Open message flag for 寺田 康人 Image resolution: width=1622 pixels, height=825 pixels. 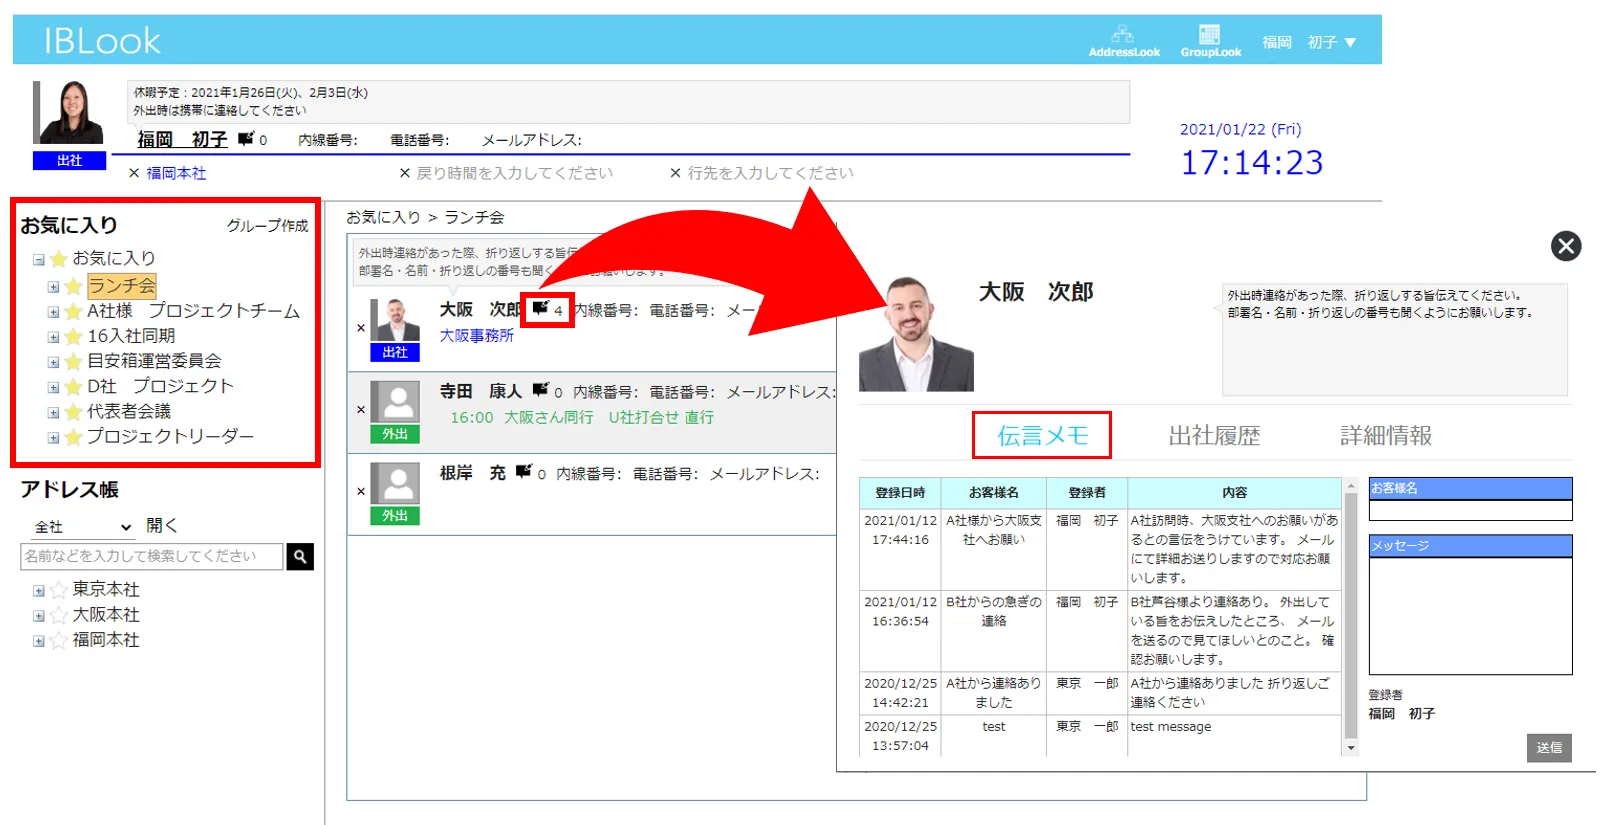tap(540, 390)
